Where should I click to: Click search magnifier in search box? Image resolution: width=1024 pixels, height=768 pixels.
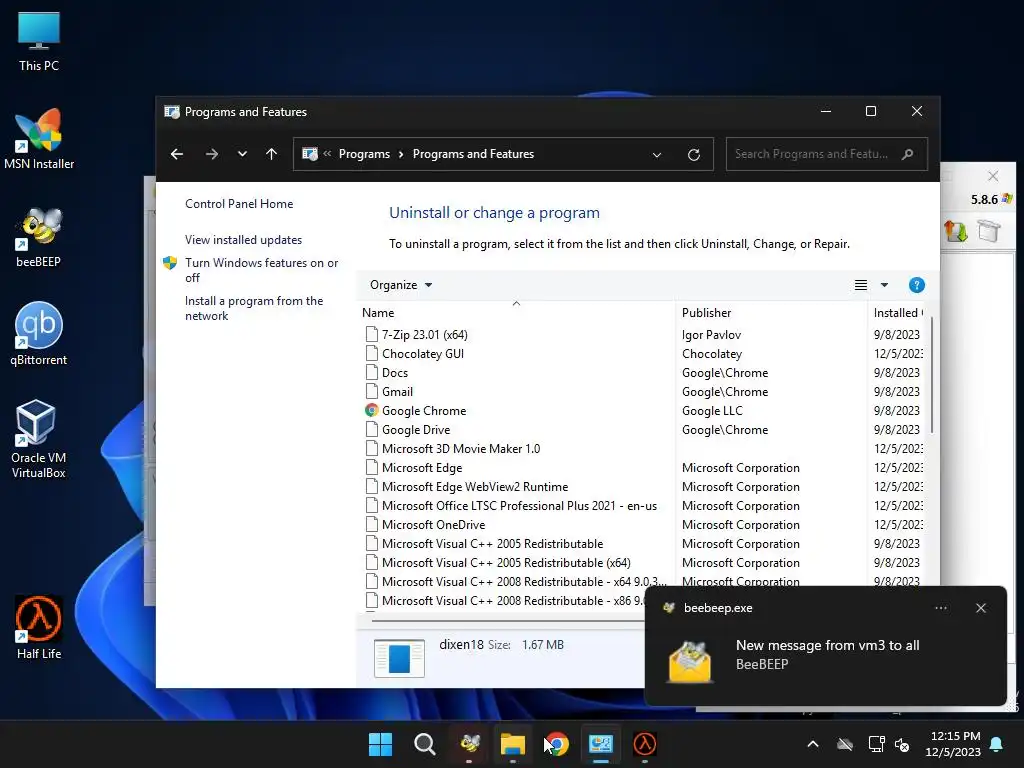coord(907,154)
